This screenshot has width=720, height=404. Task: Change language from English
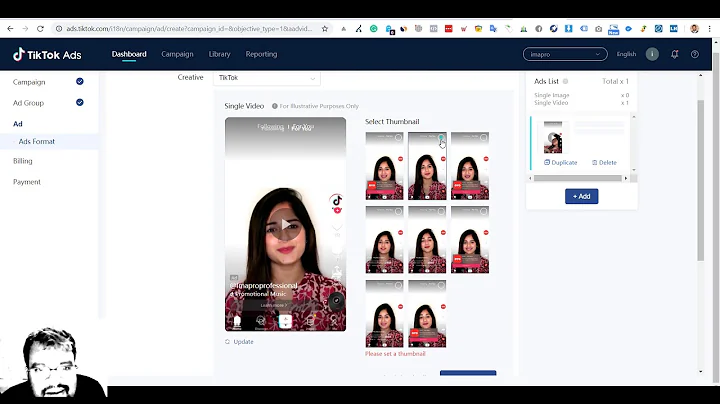[x=626, y=54]
